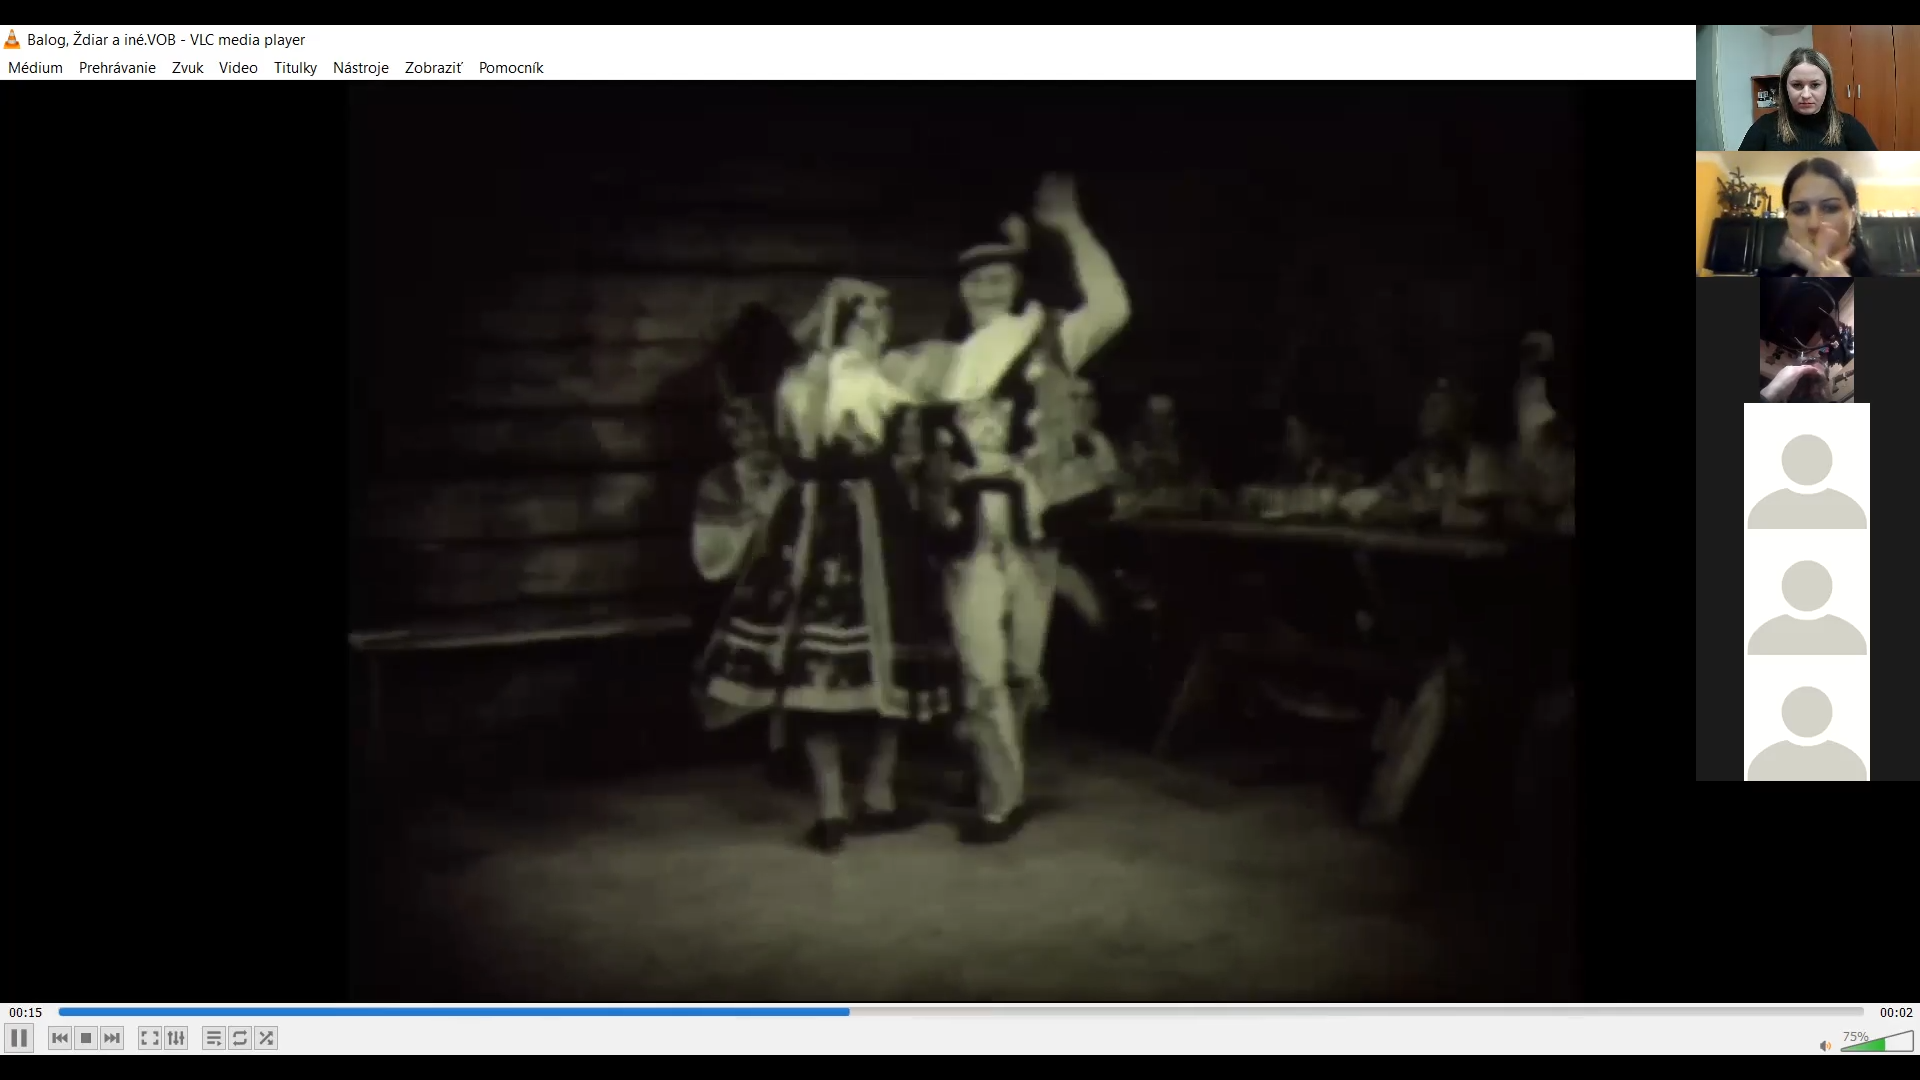This screenshot has width=1920, height=1080.
Task: Skip to previous media item
Action: click(x=60, y=1038)
